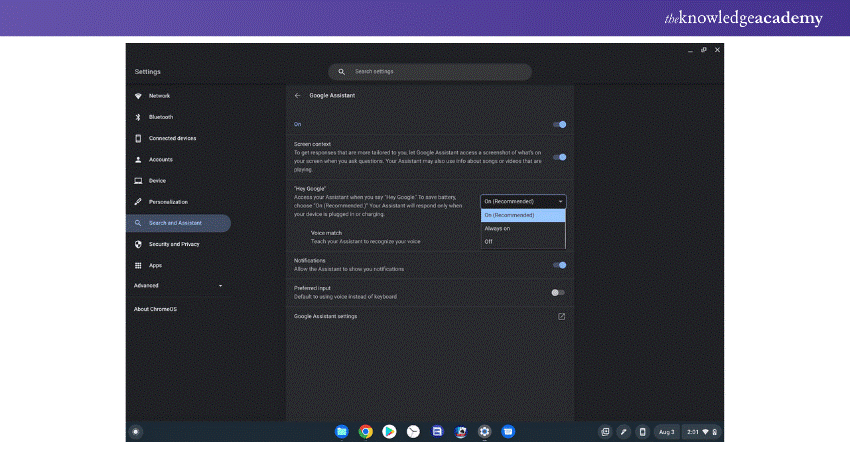Open Chrome browser from the shelf
This screenshot has width=850, height=450.
tap(366, 431)
